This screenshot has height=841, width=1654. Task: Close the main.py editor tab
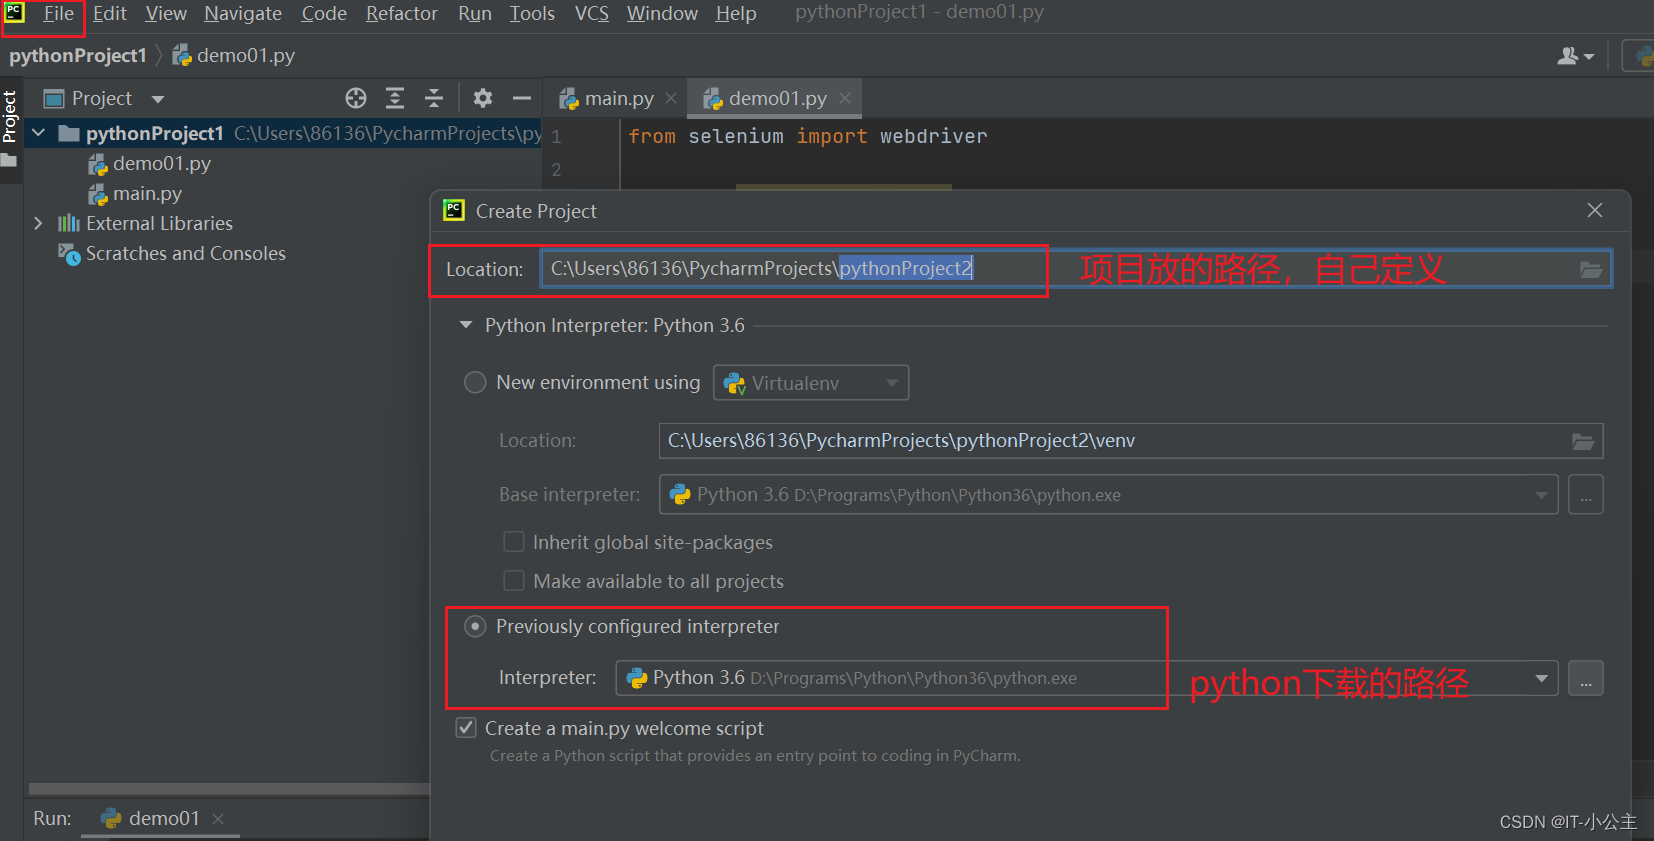671,98
